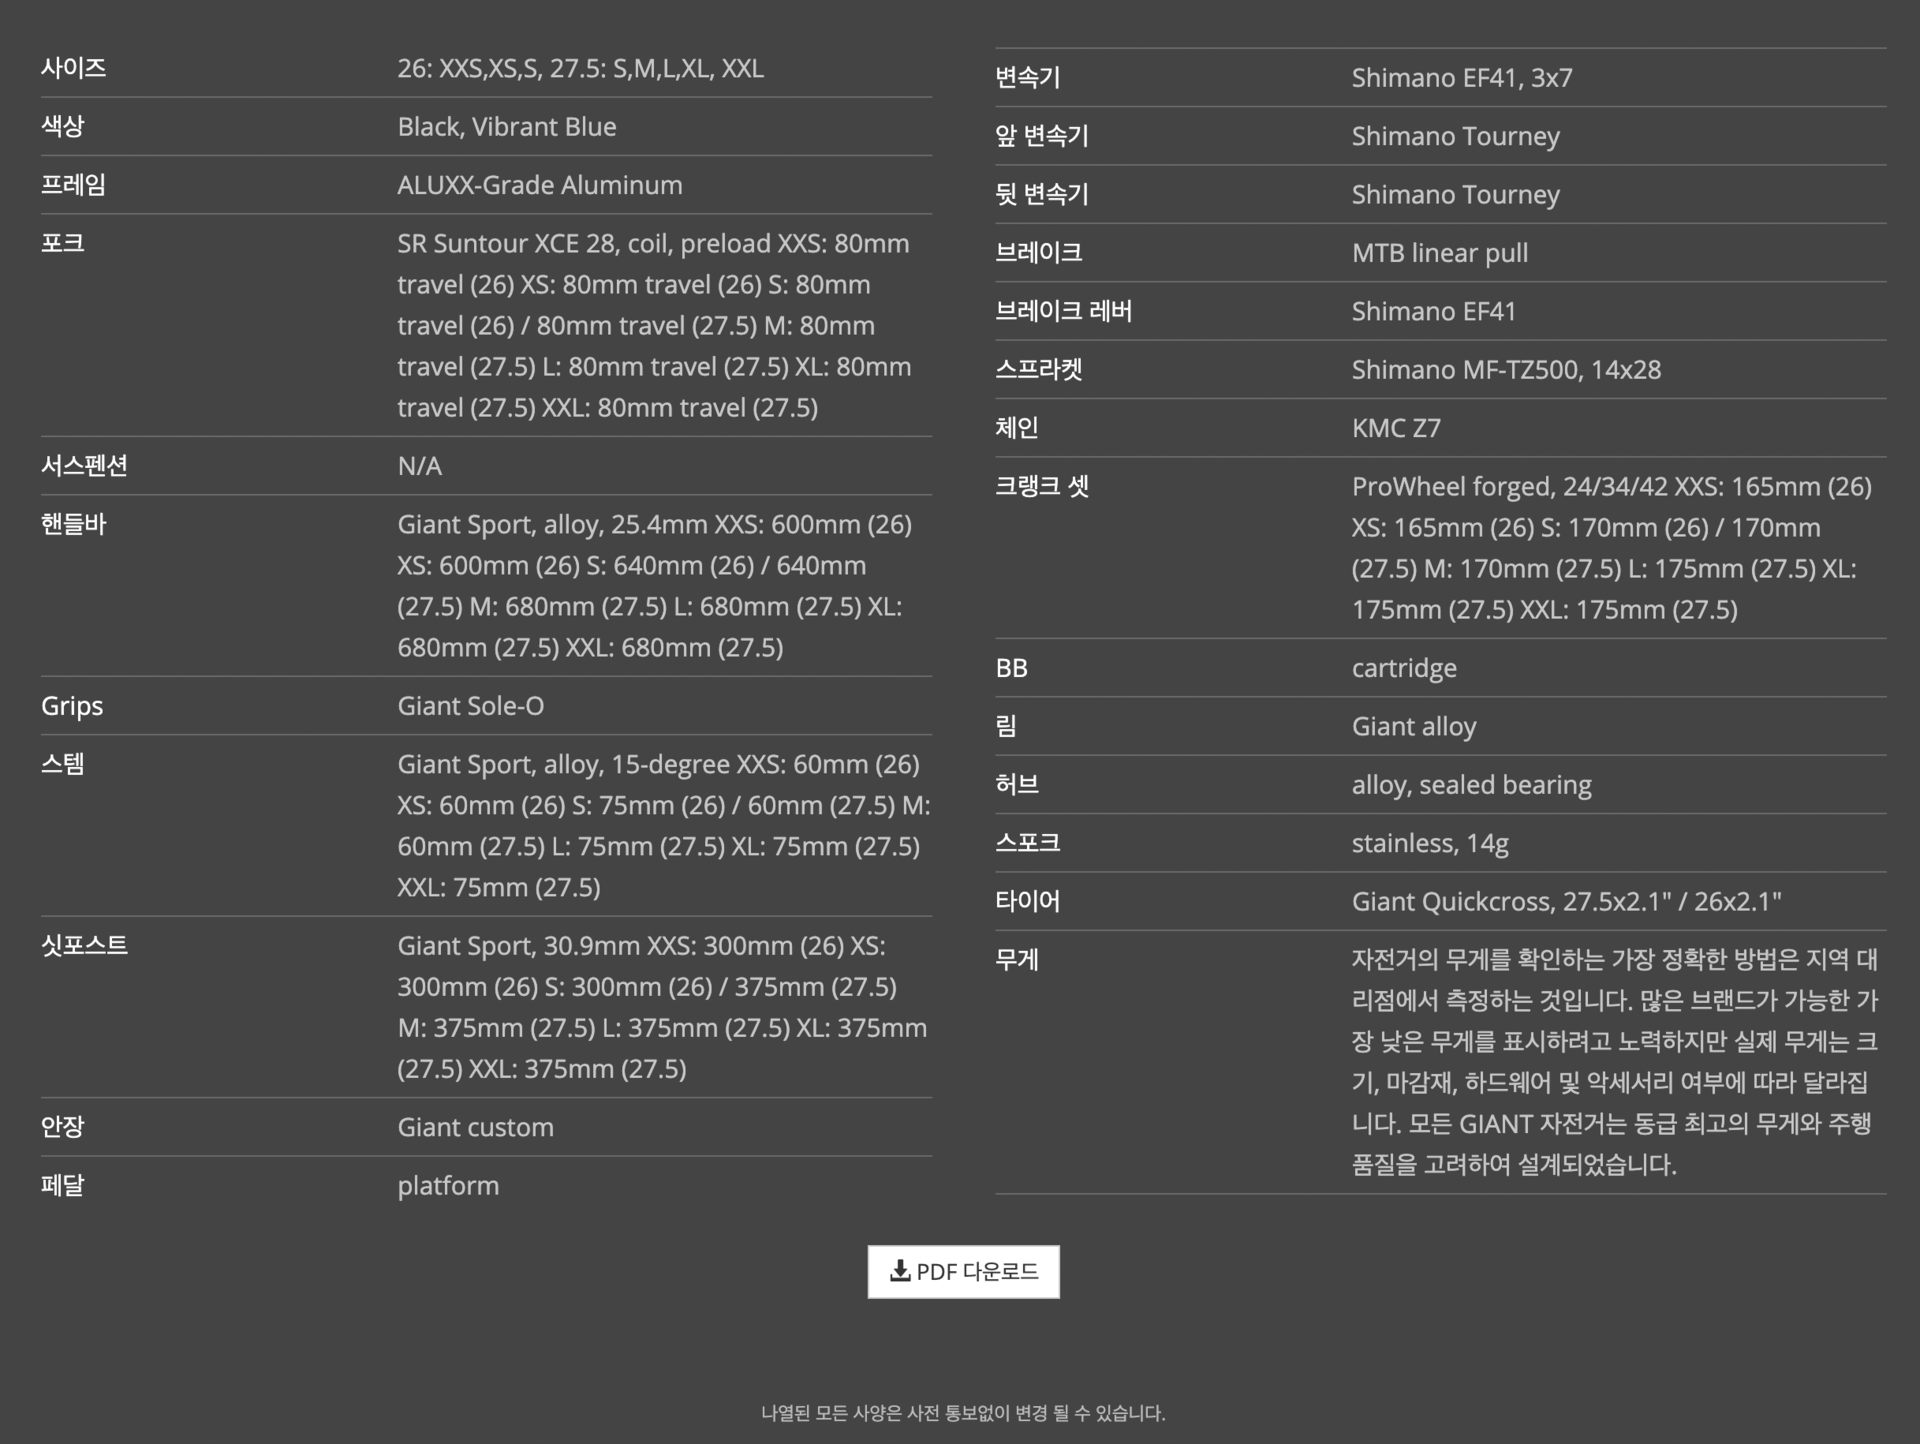Select the 허브 label
1920x1444 pixels.
click(1017, 784)
